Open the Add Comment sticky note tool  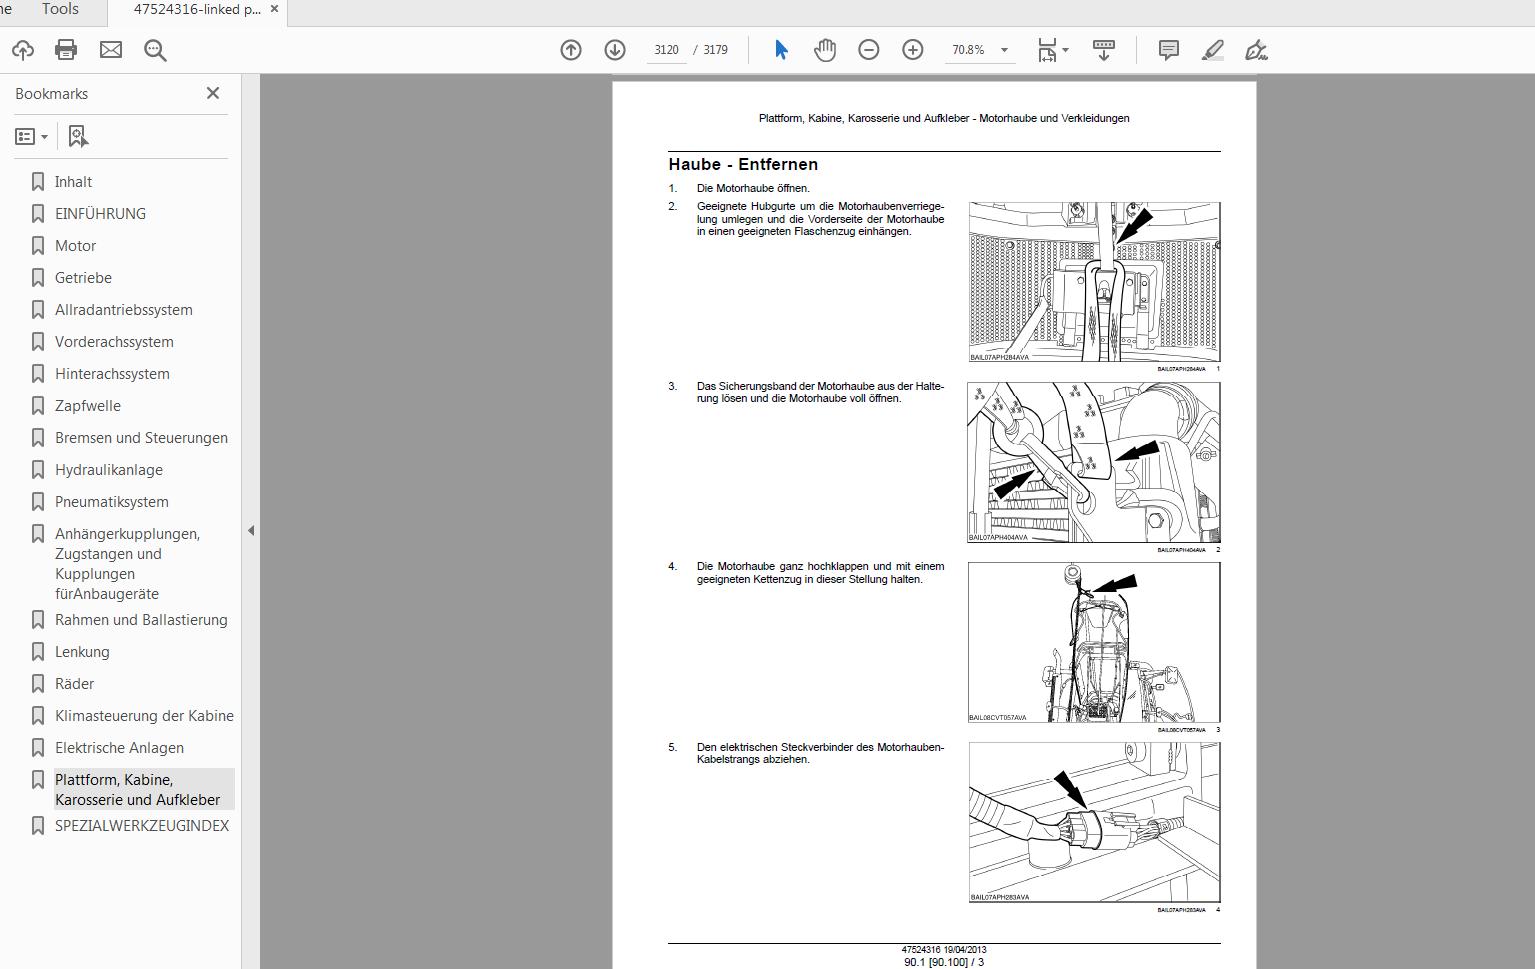pos(1167,49)
